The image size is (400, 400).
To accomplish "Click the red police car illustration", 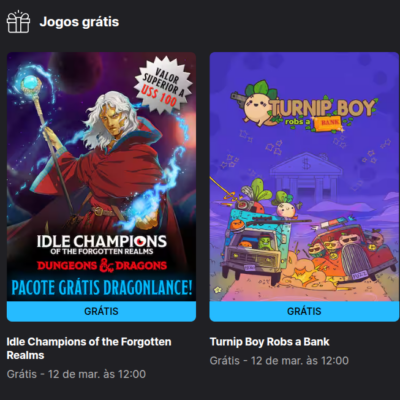I will 352,252.
